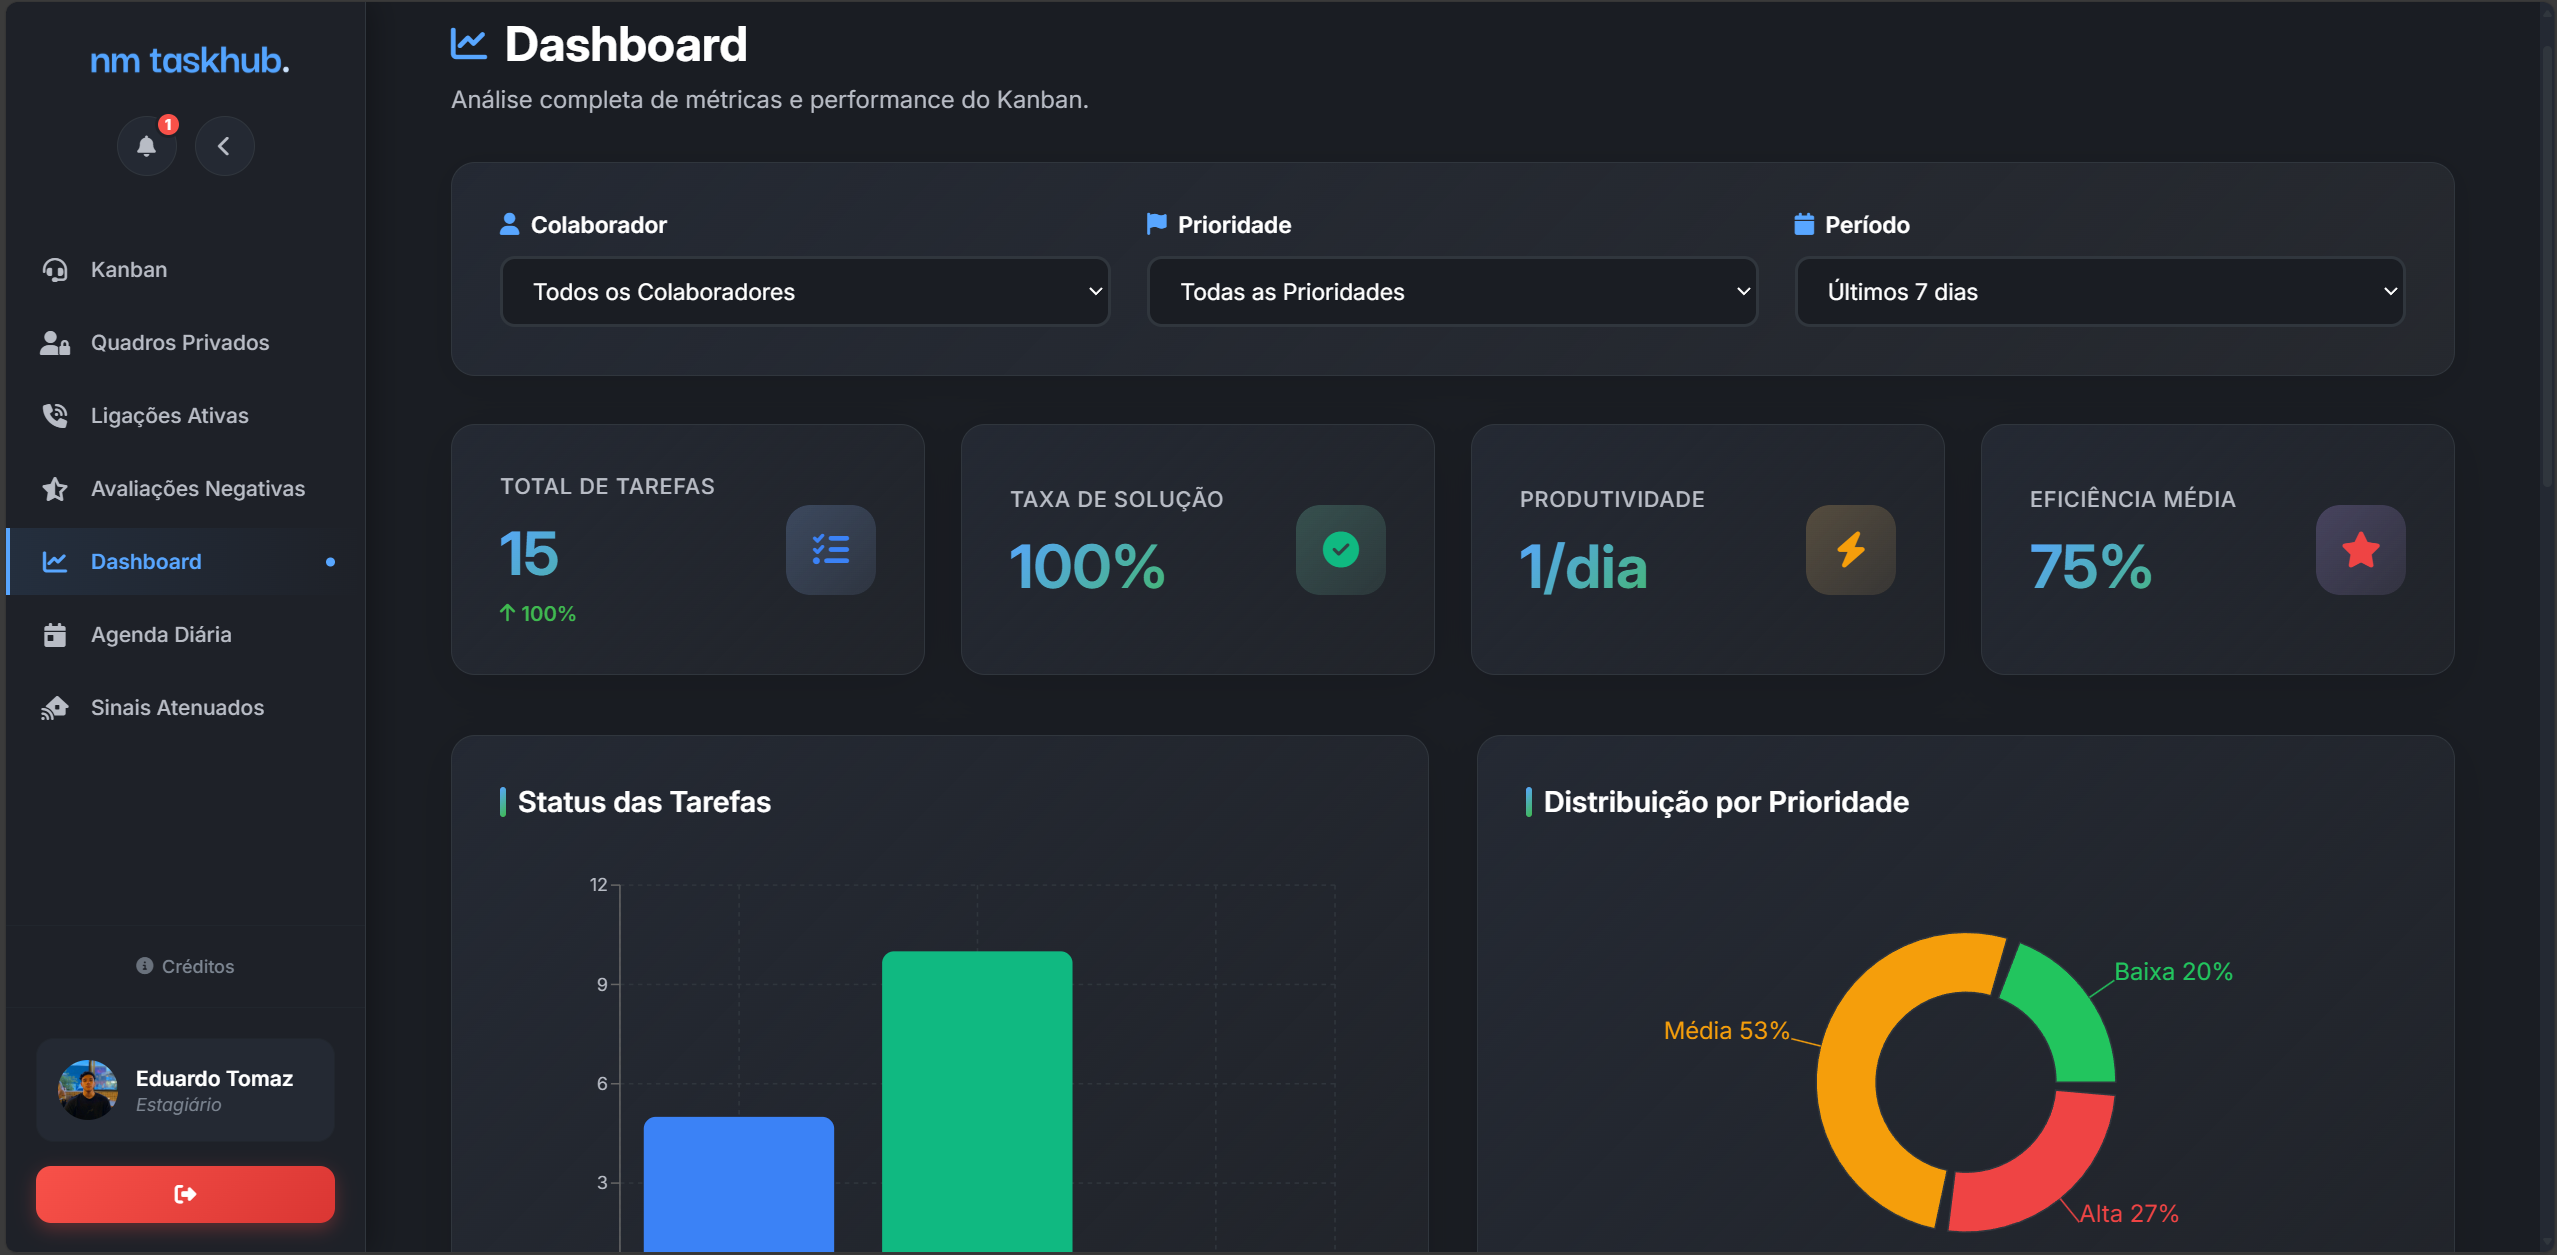Click the task list icon in Total de Tarefas
2557x1255 pixels.
coord(830,550)
